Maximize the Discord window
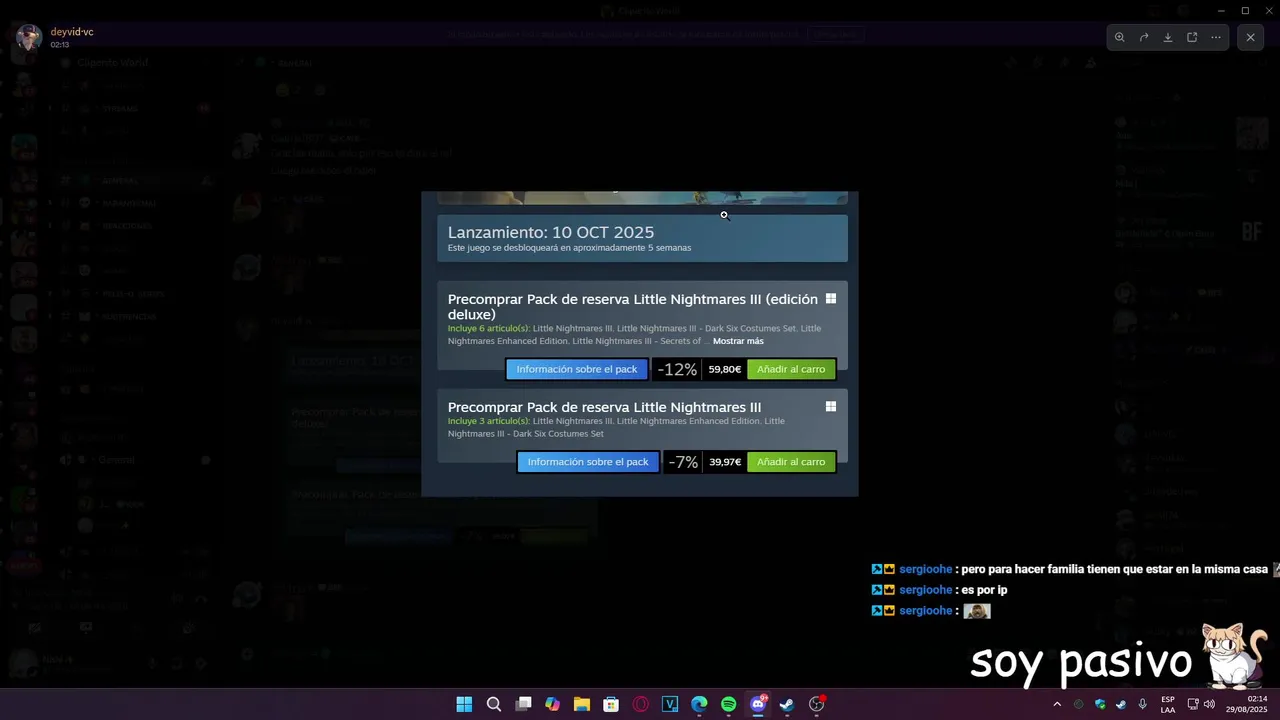1280x720 pixels. click(x=1245, y=10)
